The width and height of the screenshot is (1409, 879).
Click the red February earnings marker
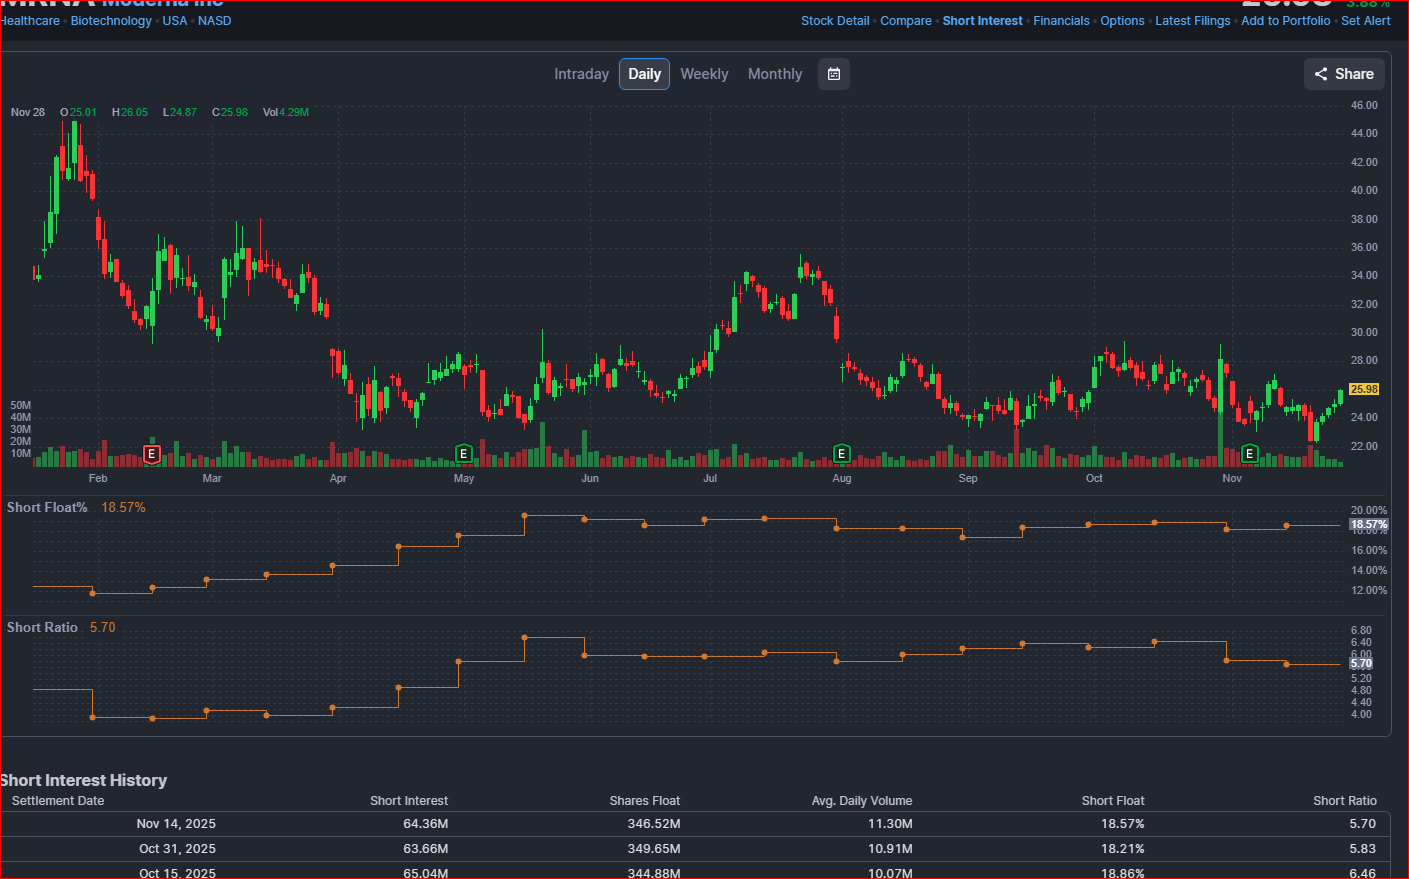tap(152, 454)
